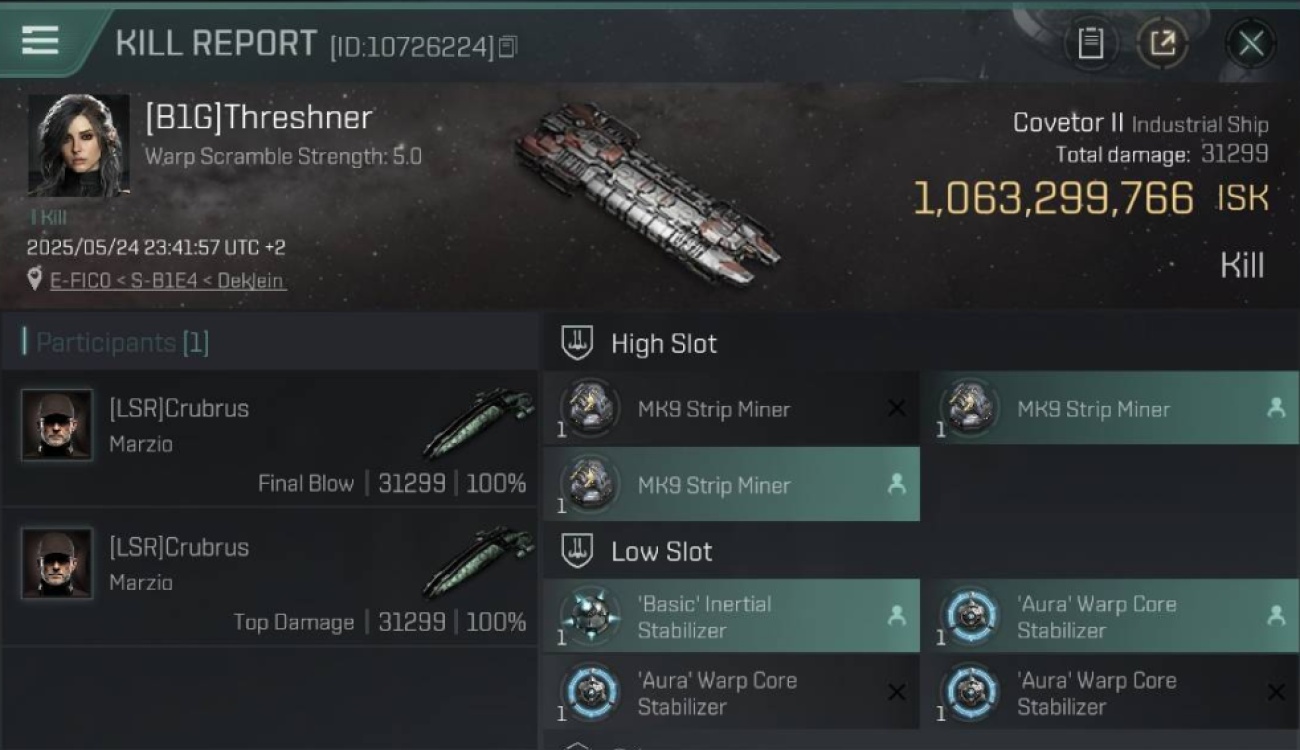Share the kill report externally
1300x750 pixels.
1162,43
